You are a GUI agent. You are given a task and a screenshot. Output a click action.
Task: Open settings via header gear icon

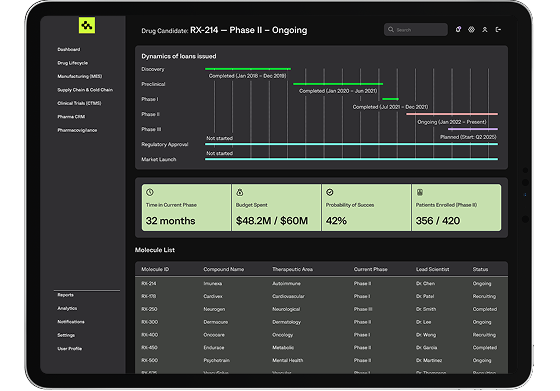click(471, 30)
